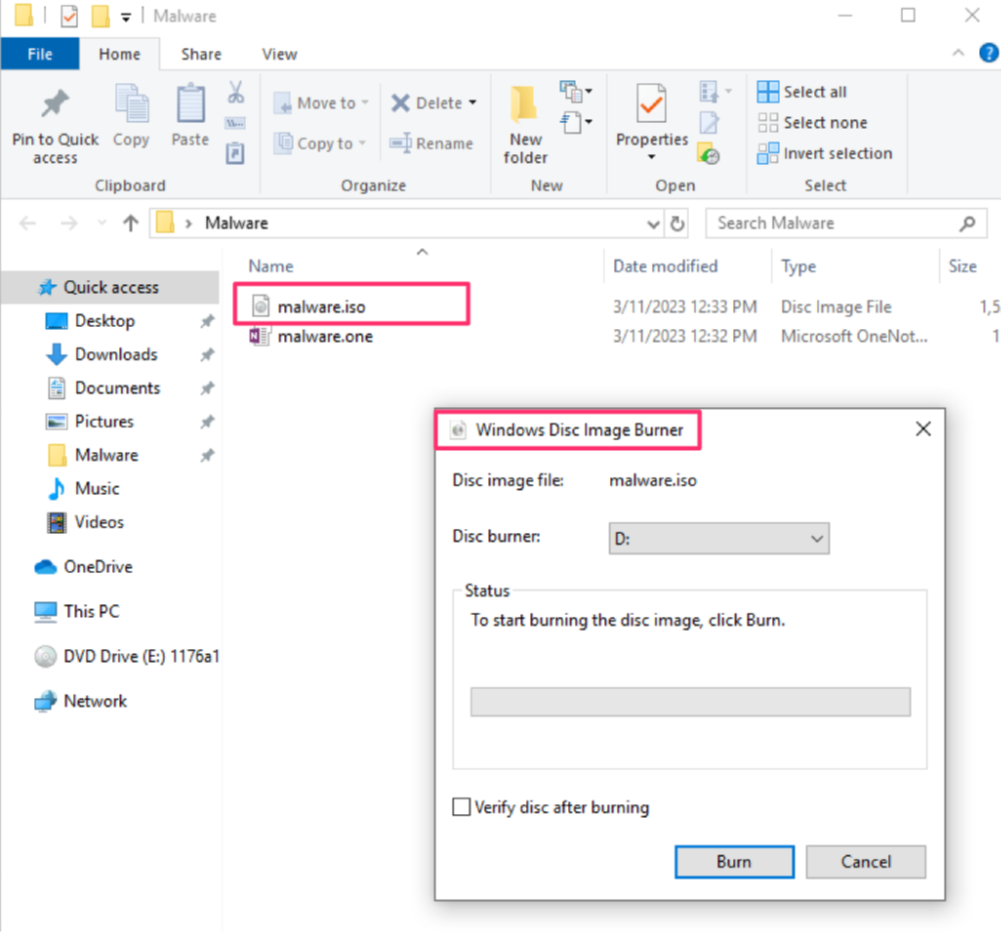Open Customize Quick Access Toolbar dropdown
The width and height of the screenshot is (1001, 933).
click(x=126, y=17)
